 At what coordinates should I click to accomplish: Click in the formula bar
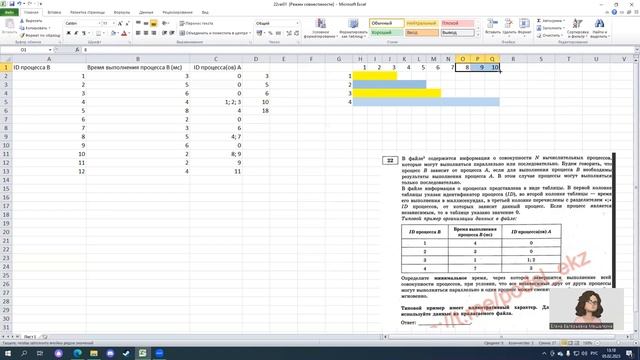click(x=358, y=50)
